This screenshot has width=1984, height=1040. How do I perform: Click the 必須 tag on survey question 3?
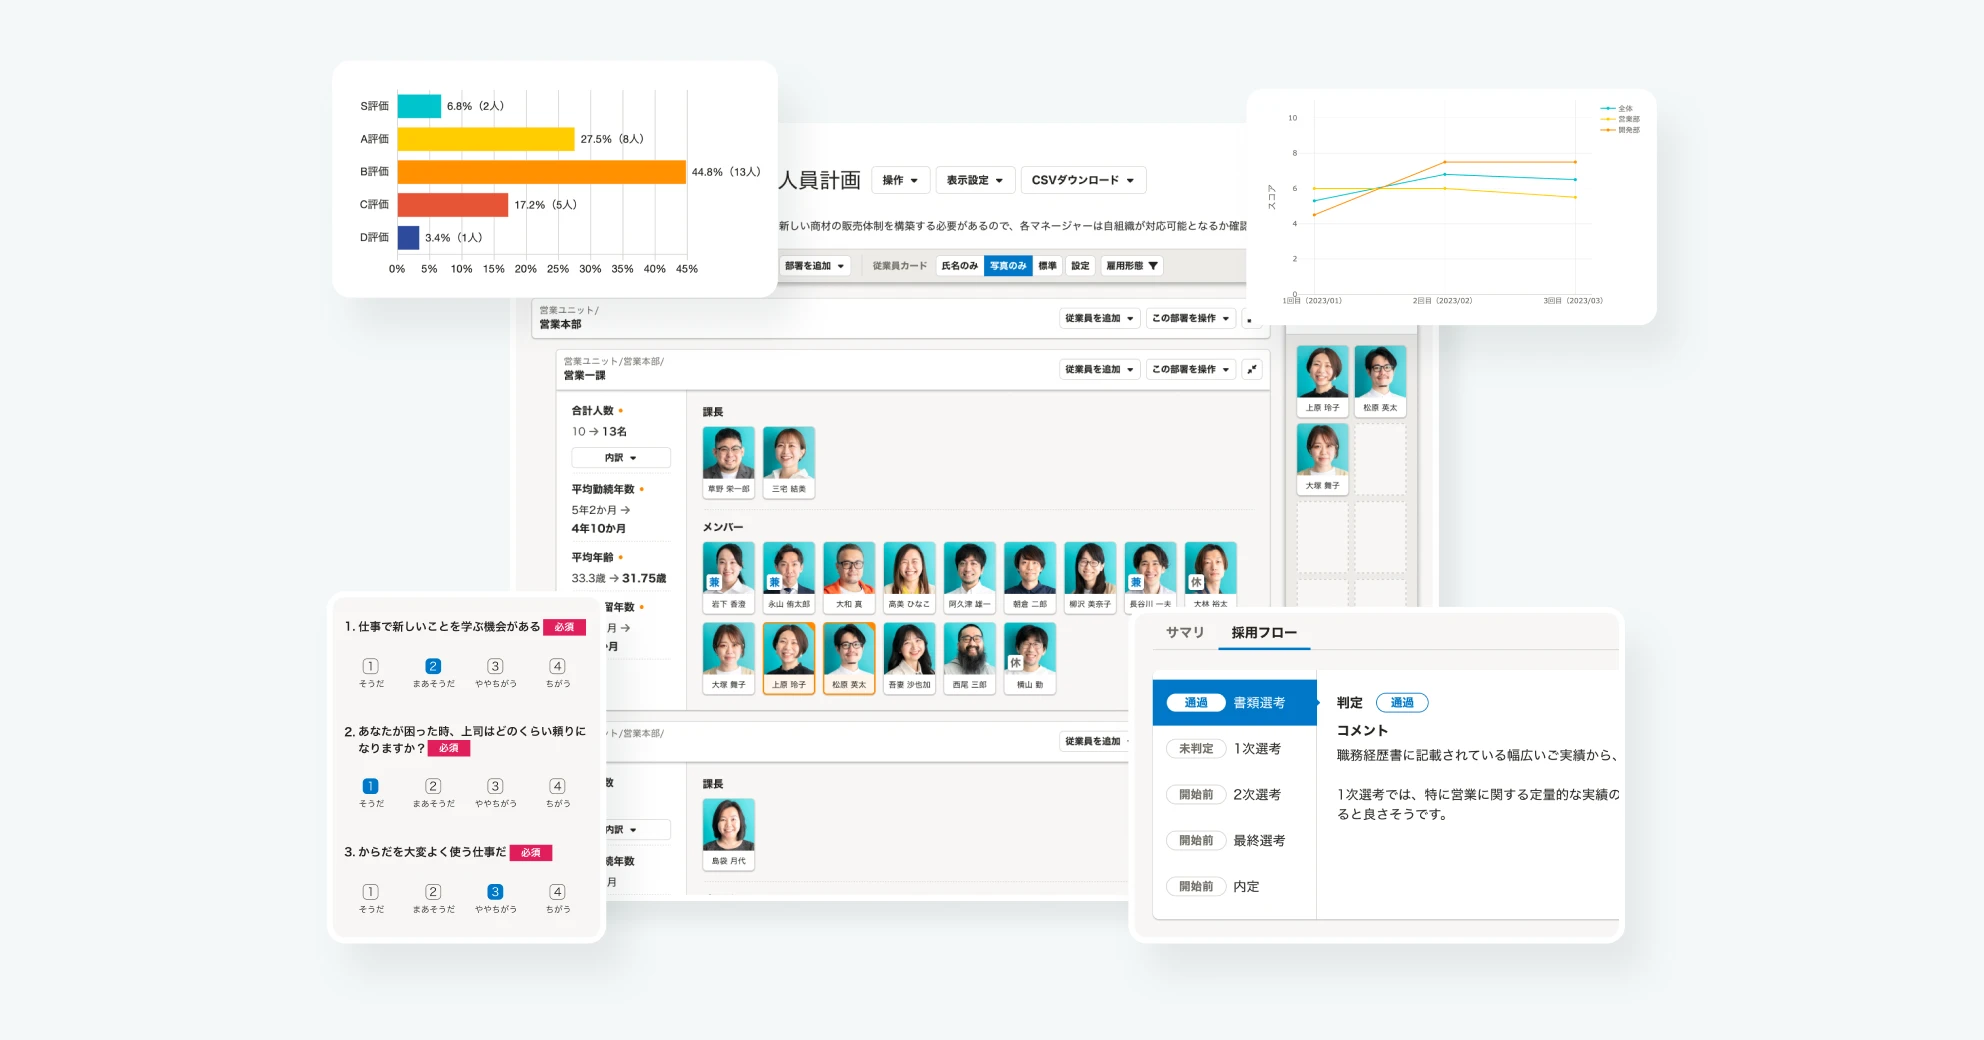click(531, 853)
